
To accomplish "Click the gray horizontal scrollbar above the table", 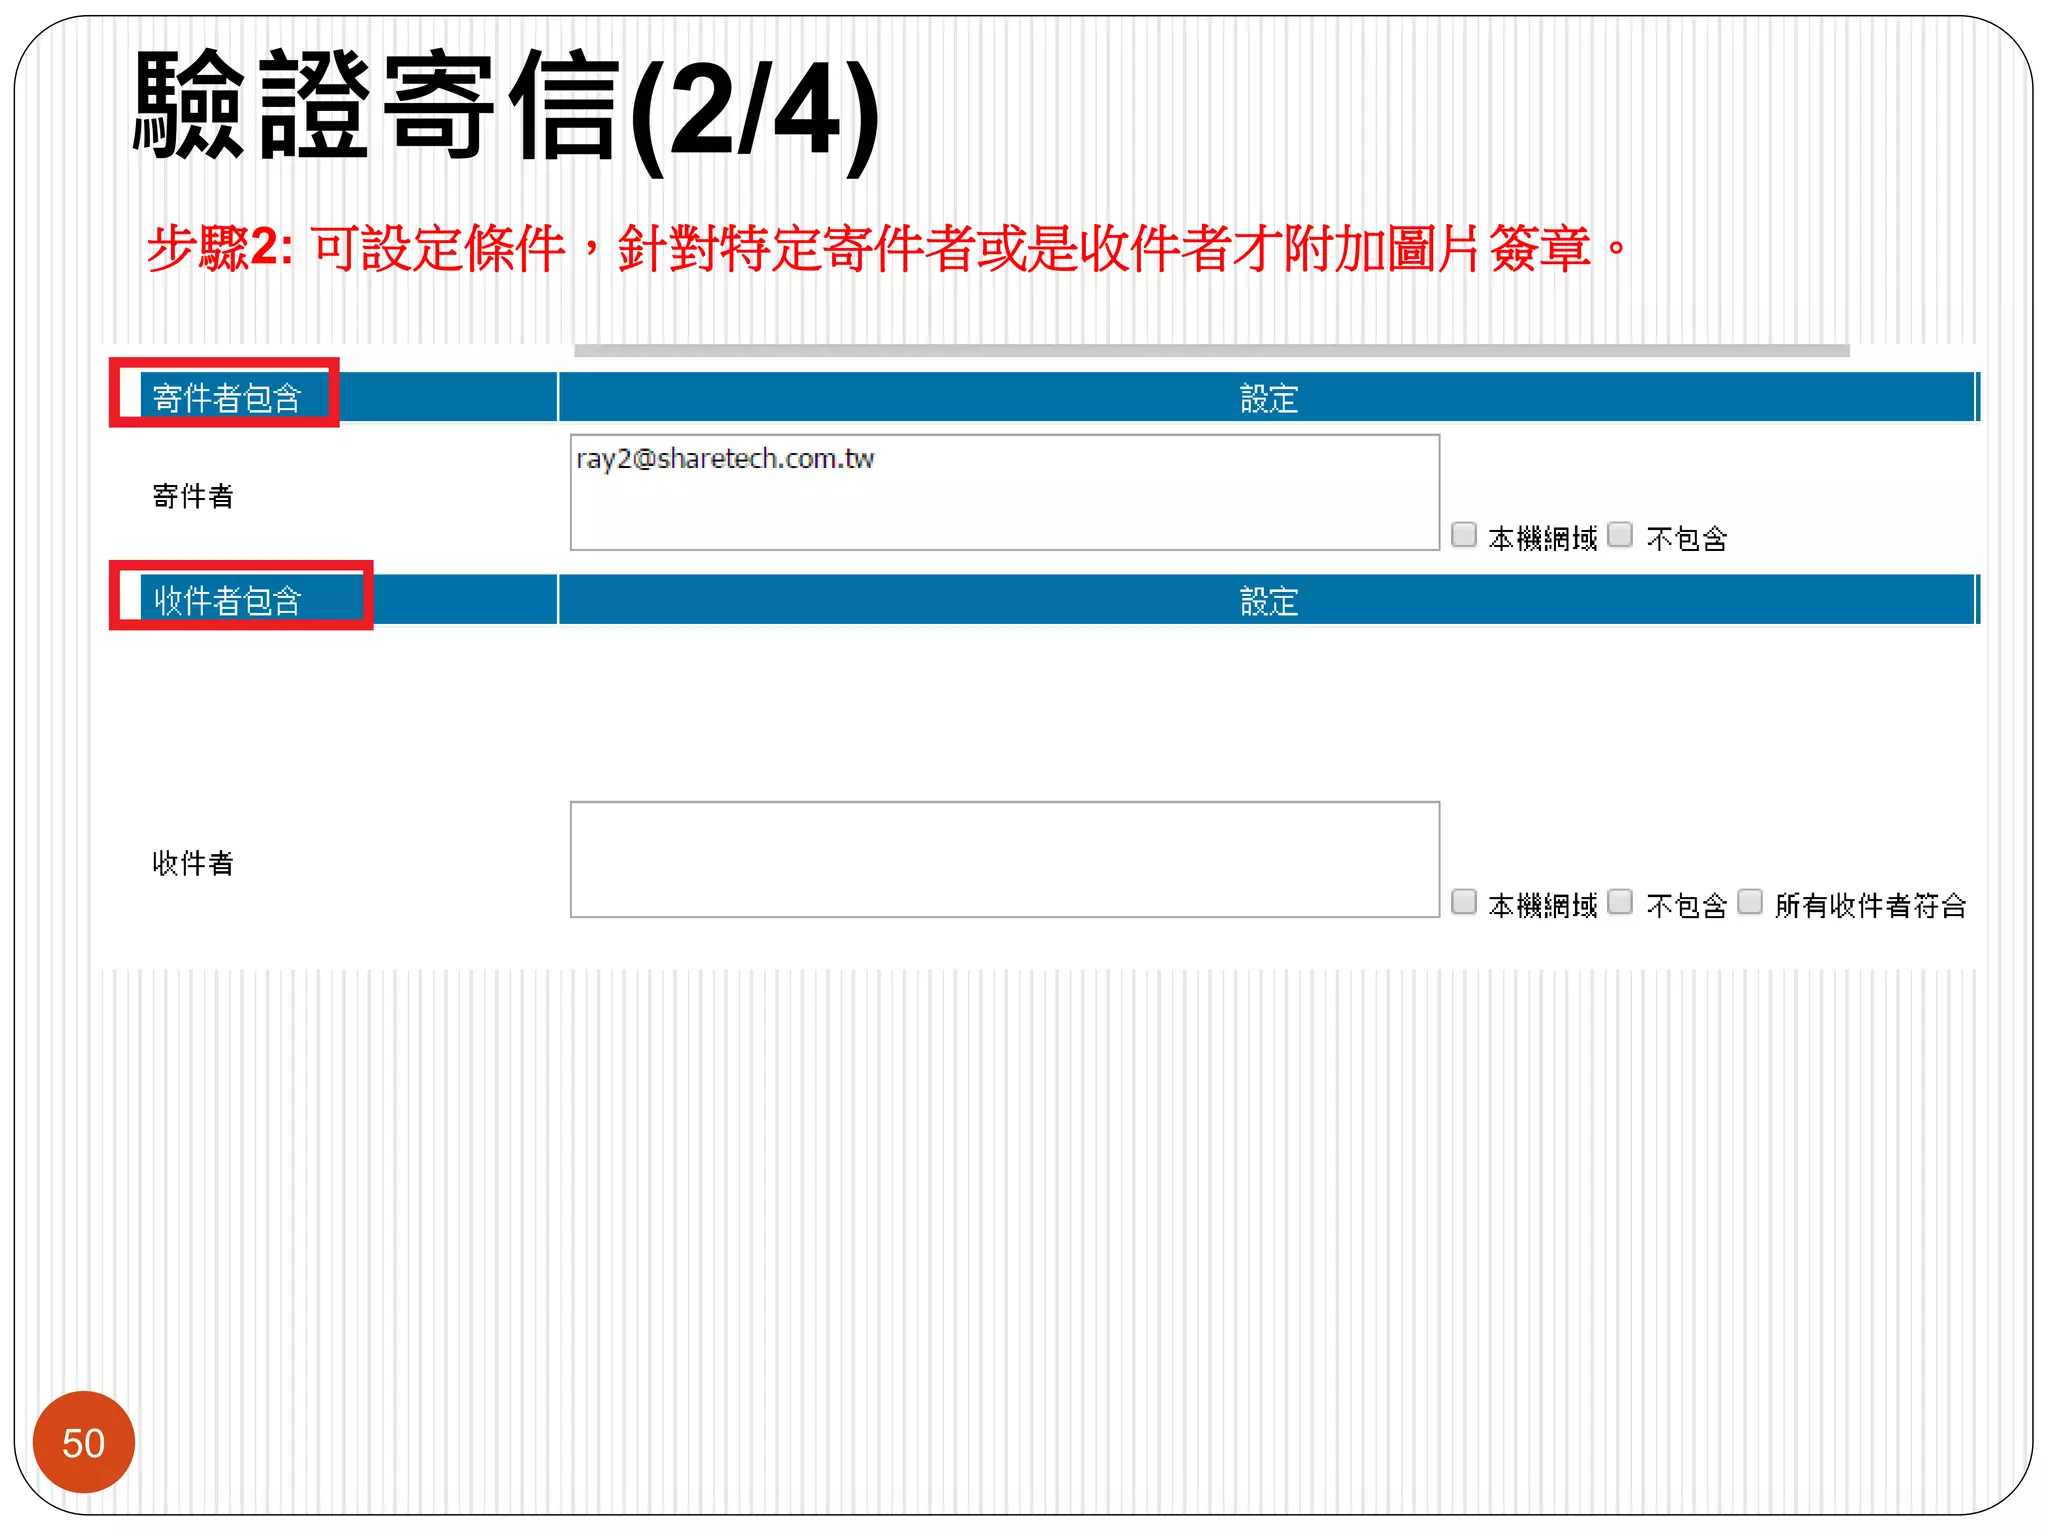I will click(x=1212, y=350).
